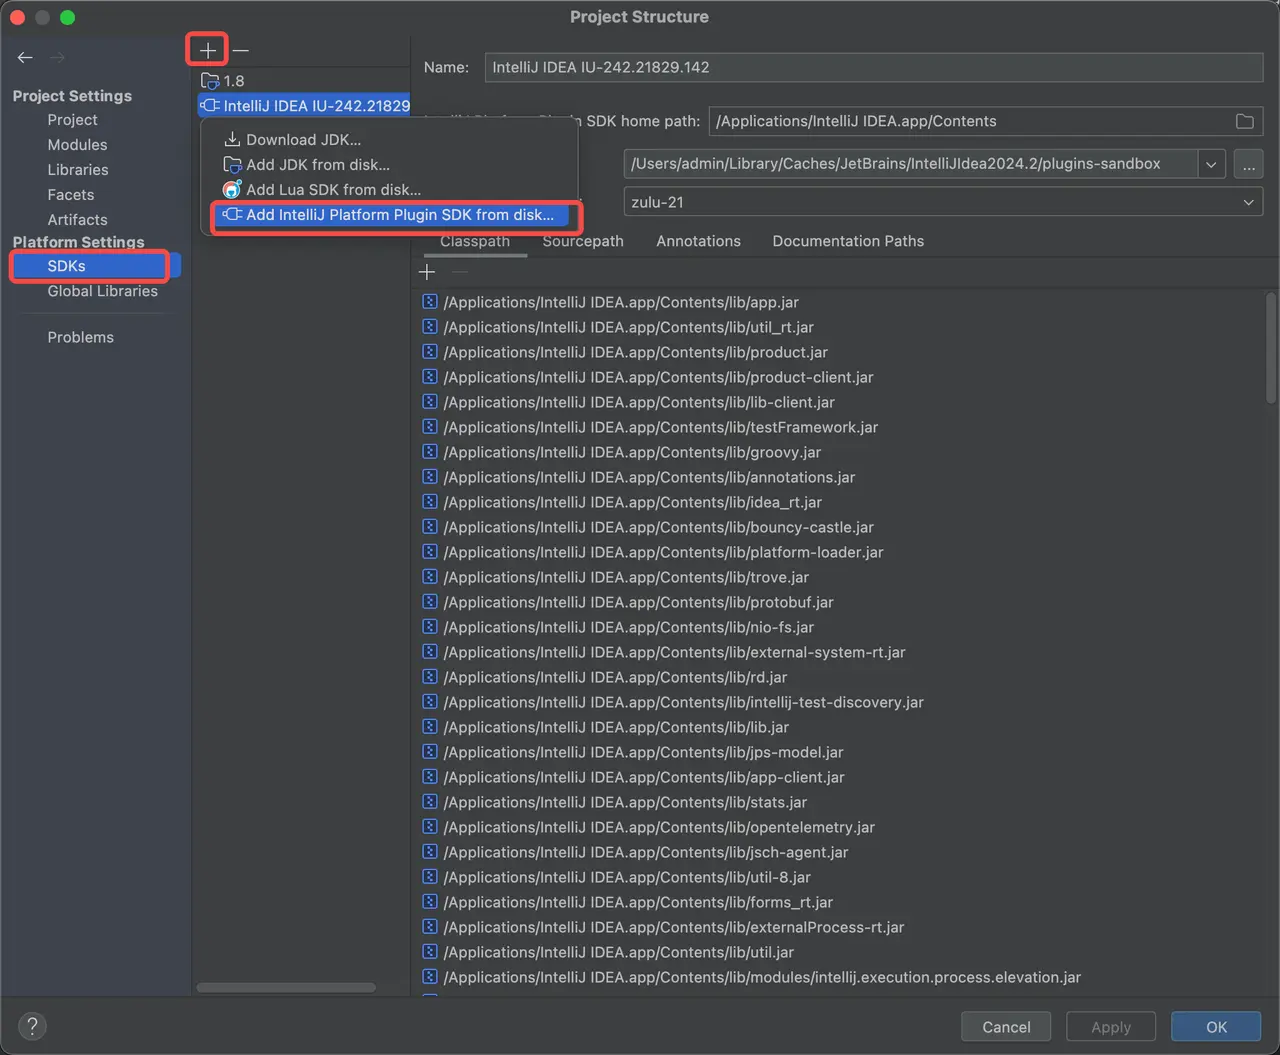The height and width of the screenshot is (1055, 1280).
Task: Click the SDK Name input field
Action: pos(874,67)
